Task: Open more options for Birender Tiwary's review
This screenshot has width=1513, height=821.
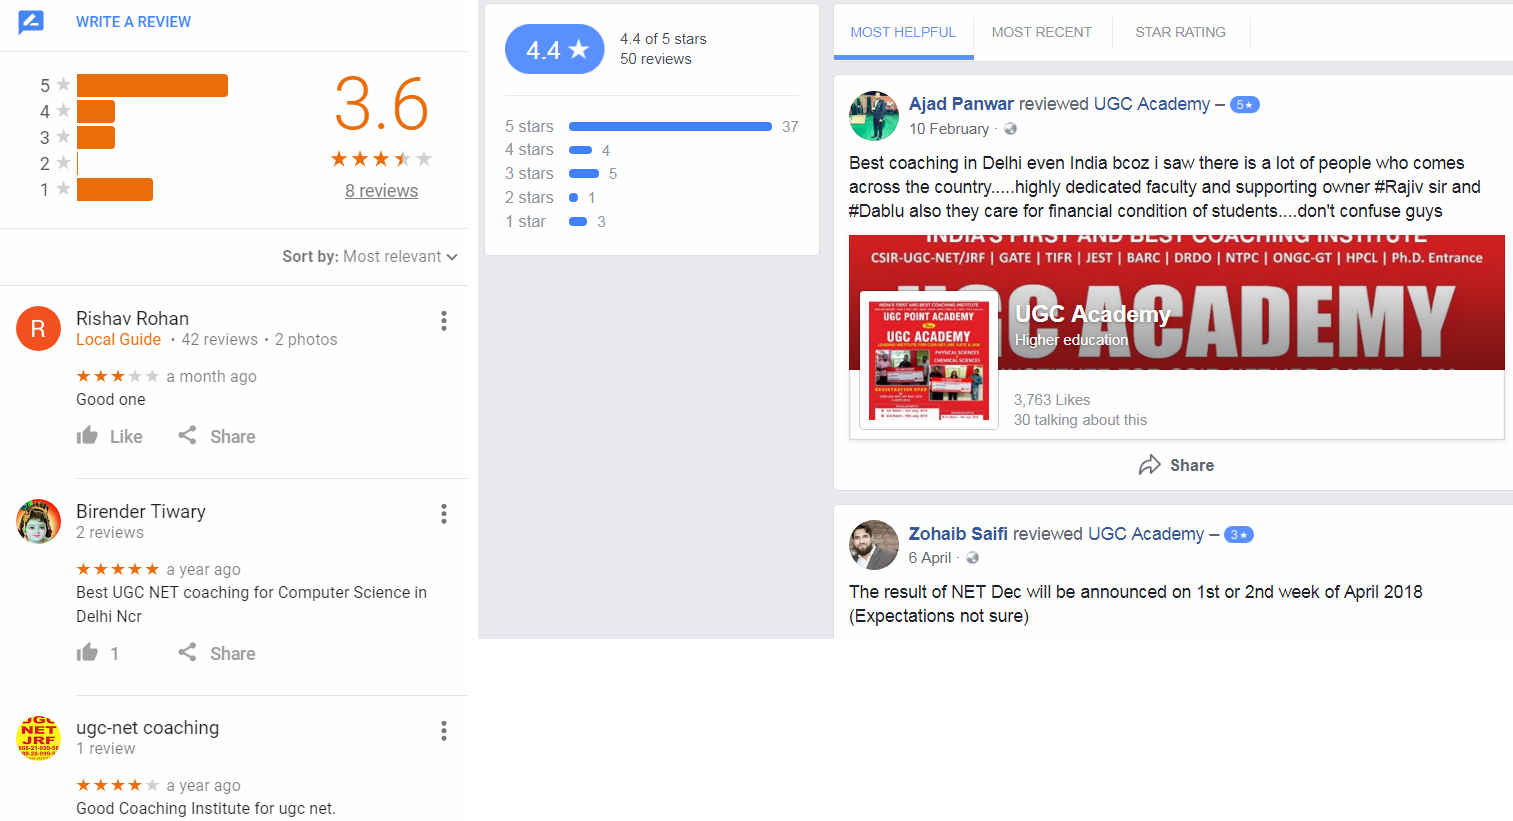Action: (x=444, y=514)
